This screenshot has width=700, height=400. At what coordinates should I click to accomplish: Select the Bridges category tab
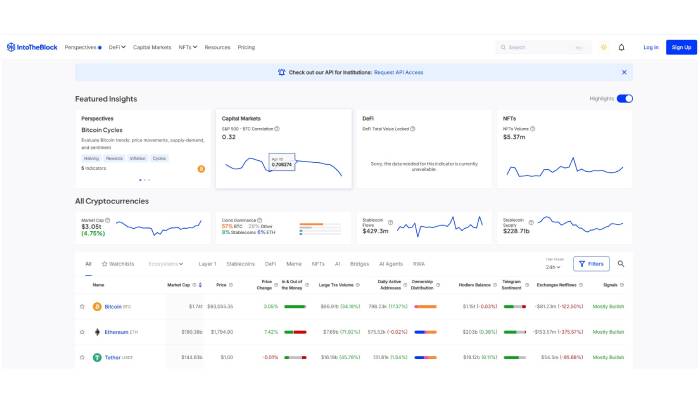[x=359, y=264]
